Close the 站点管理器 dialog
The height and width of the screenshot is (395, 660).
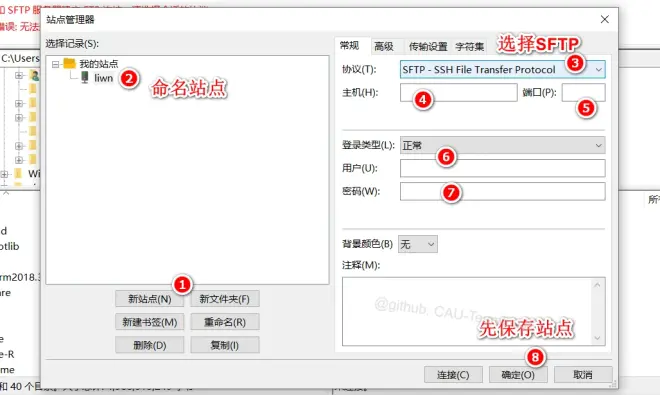[x=605, y=19]
